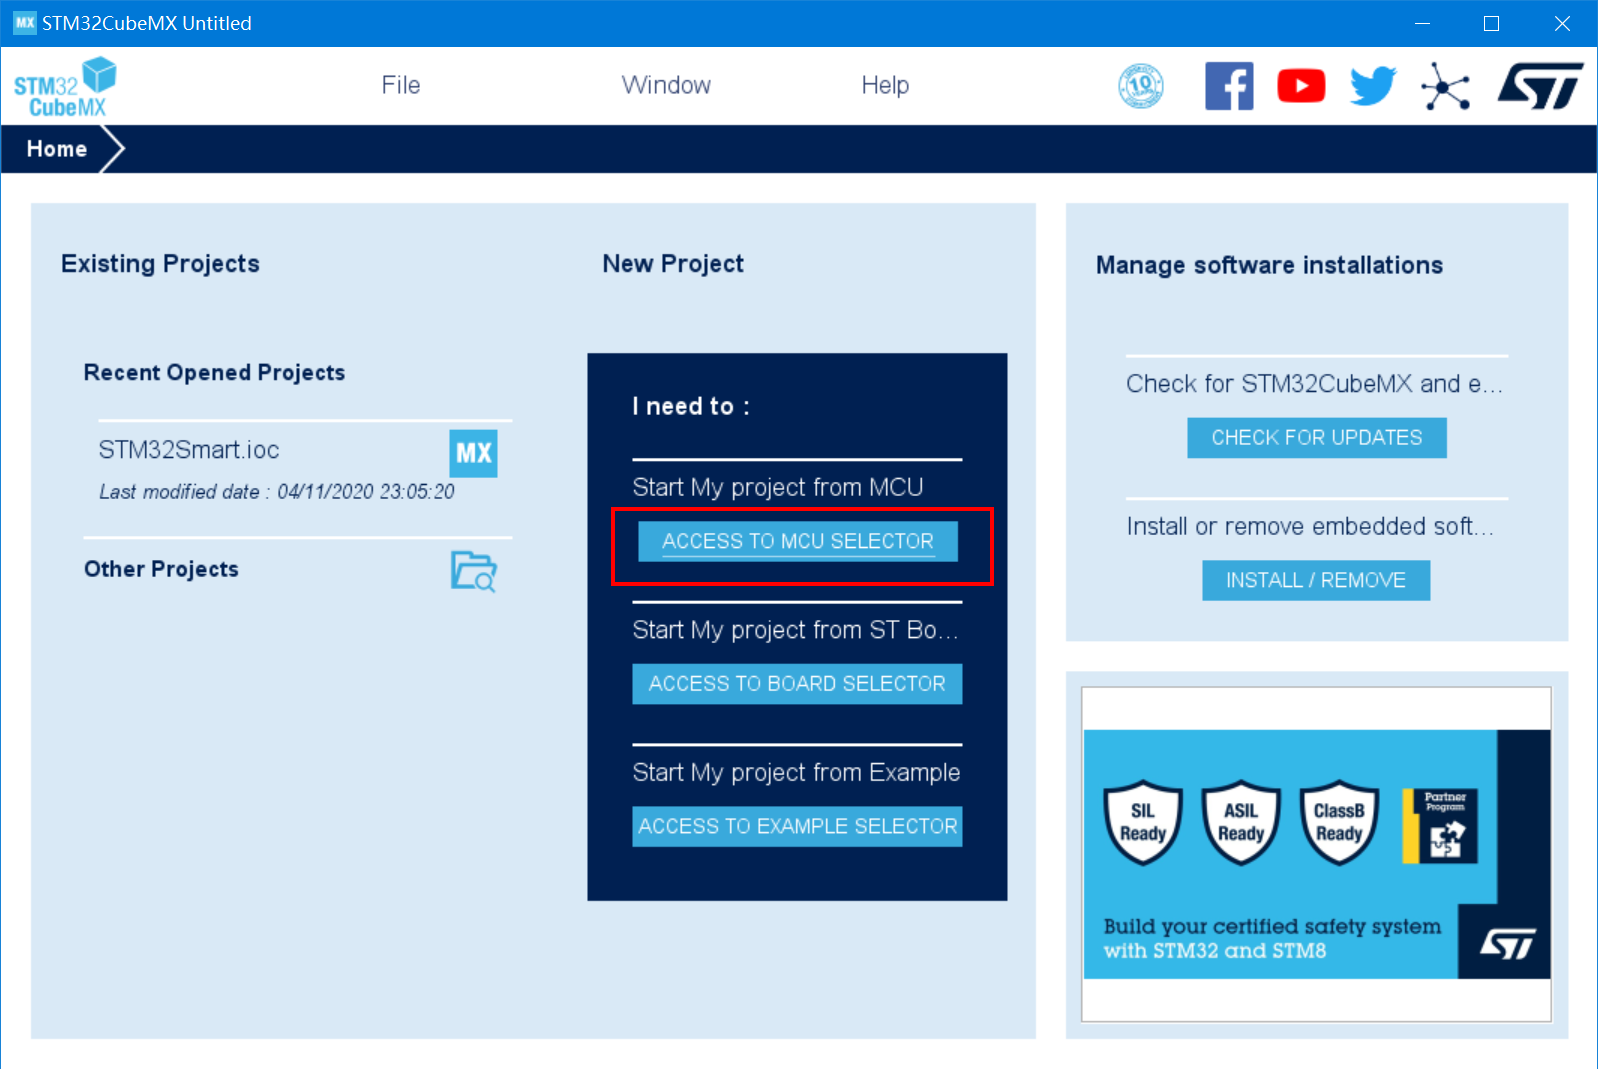Click 'Start My project from Example' text
1598x1069 pixels.
tap(796, 773)
